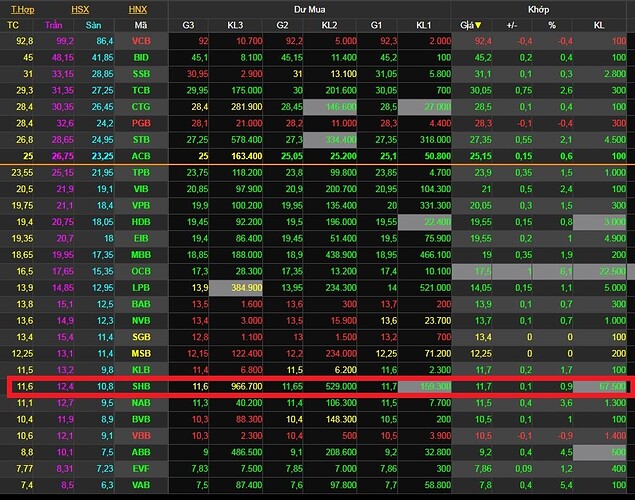Viewport: 635px width, 500px height.
Task: Select the BVB stock symbol
Action: (141, 419)
